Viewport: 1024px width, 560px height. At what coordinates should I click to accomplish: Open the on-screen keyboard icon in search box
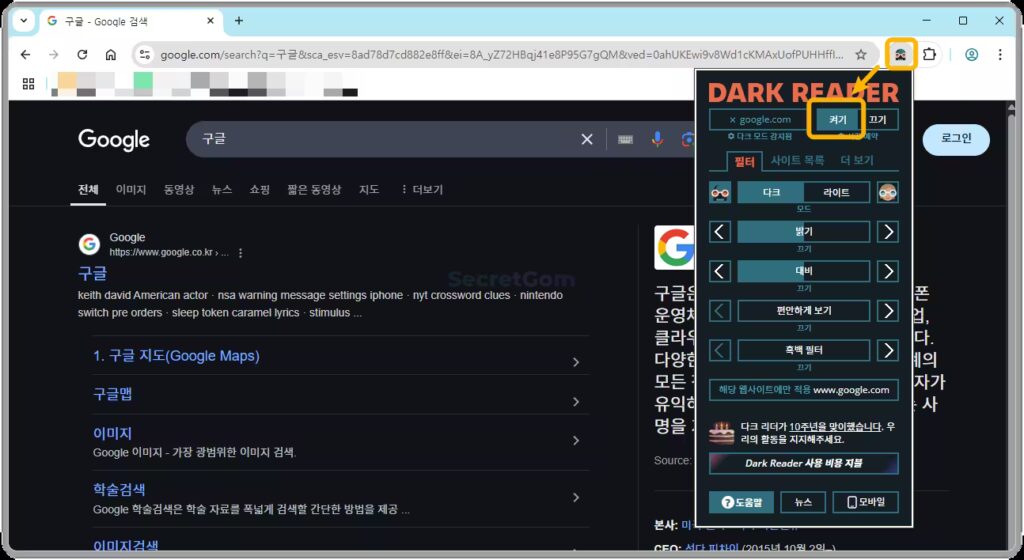click(626, 139)
